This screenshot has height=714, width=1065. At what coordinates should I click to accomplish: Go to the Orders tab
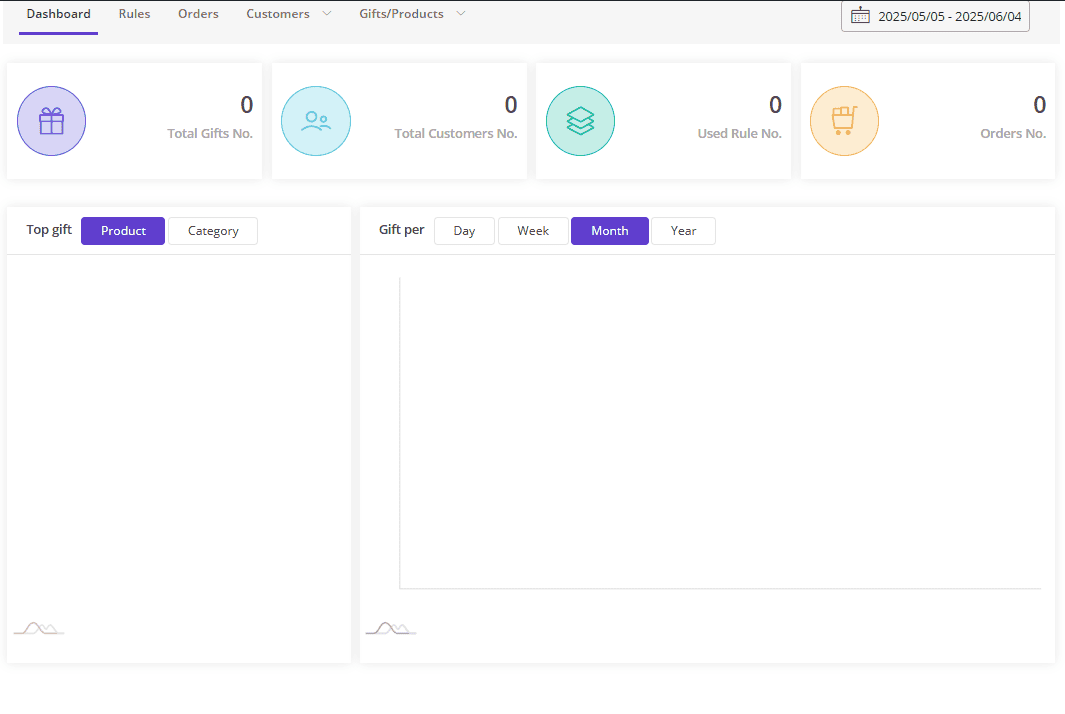point(198,14)
